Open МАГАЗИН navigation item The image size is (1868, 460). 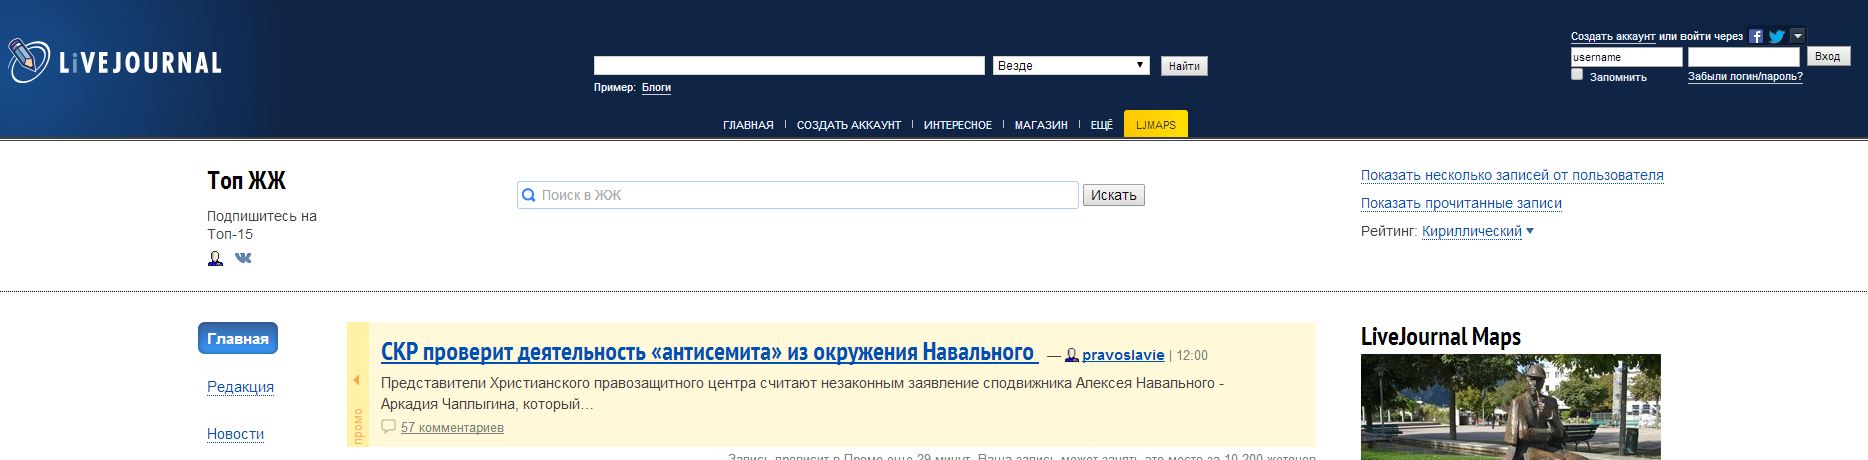[x=1041, y=125]
